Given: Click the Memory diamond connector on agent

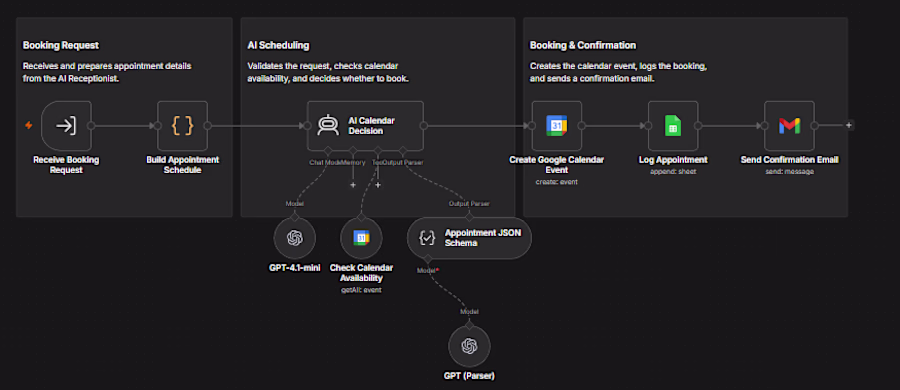Looking at the screenshot, I should (353, 150).
